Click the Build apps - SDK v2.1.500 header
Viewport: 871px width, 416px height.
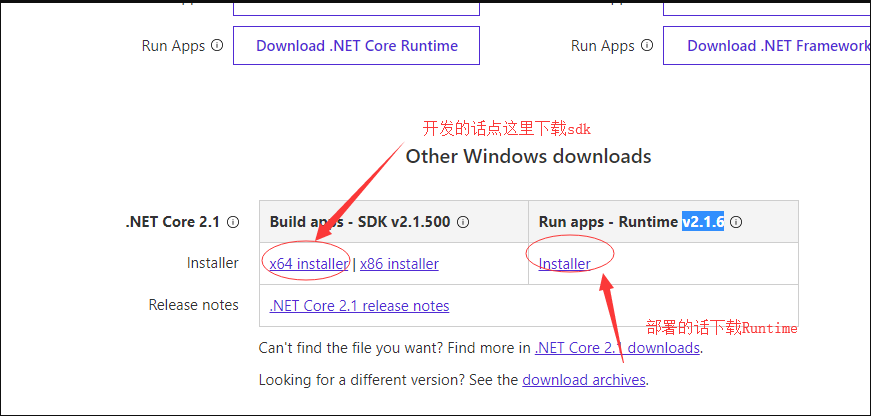359,222
